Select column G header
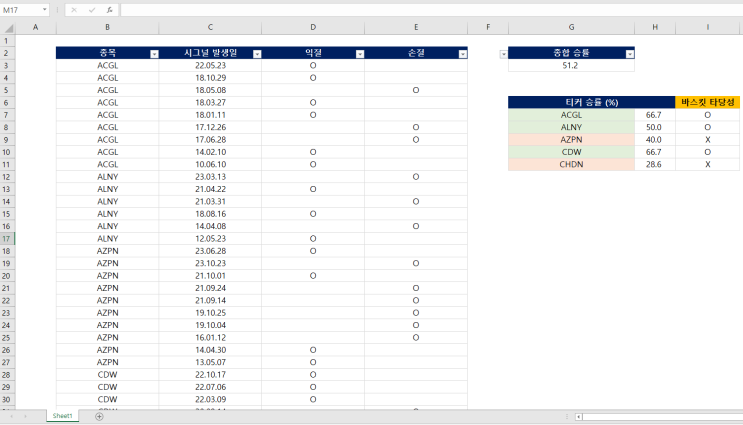This screenshot has height=425, width=743. coord(571,27)
